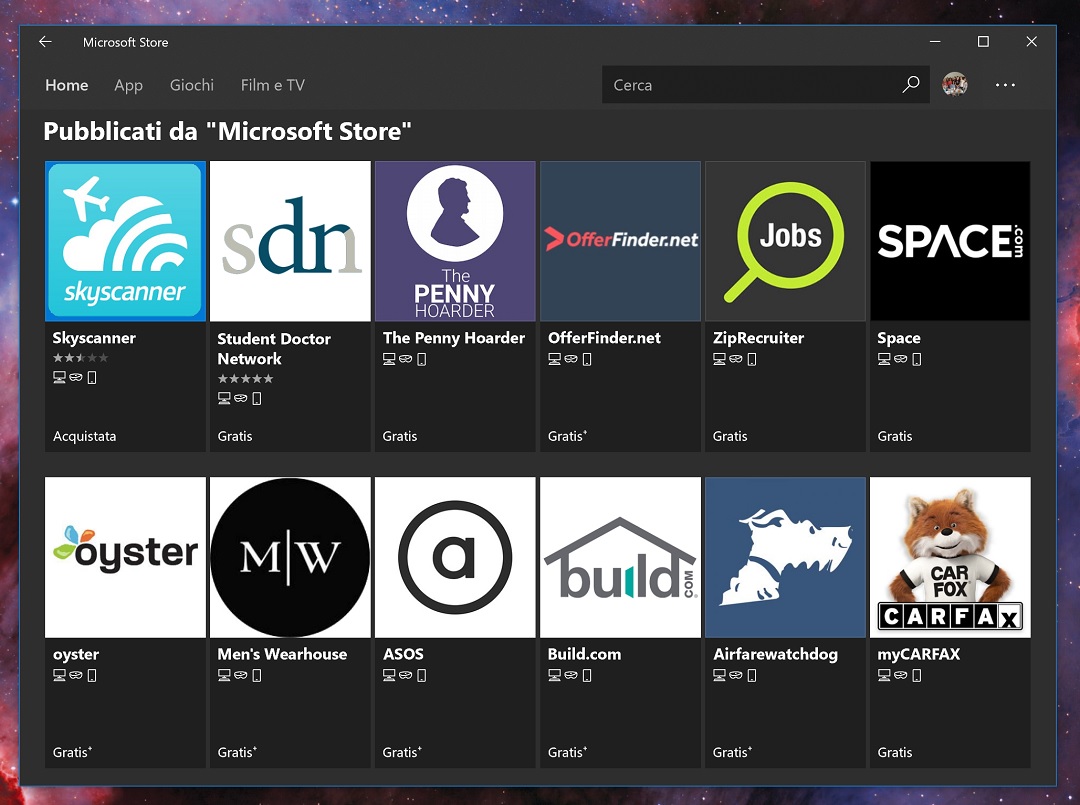
Task: Open the ZipRecruiter Jobs logo tile
Action: pos(785,241)
